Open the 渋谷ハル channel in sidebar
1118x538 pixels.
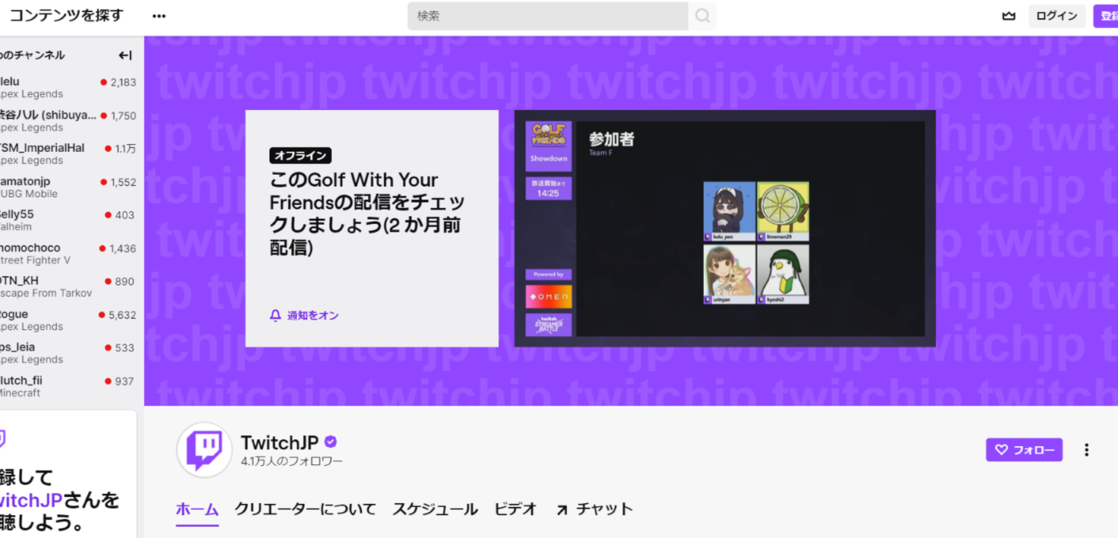coord(68,120)
